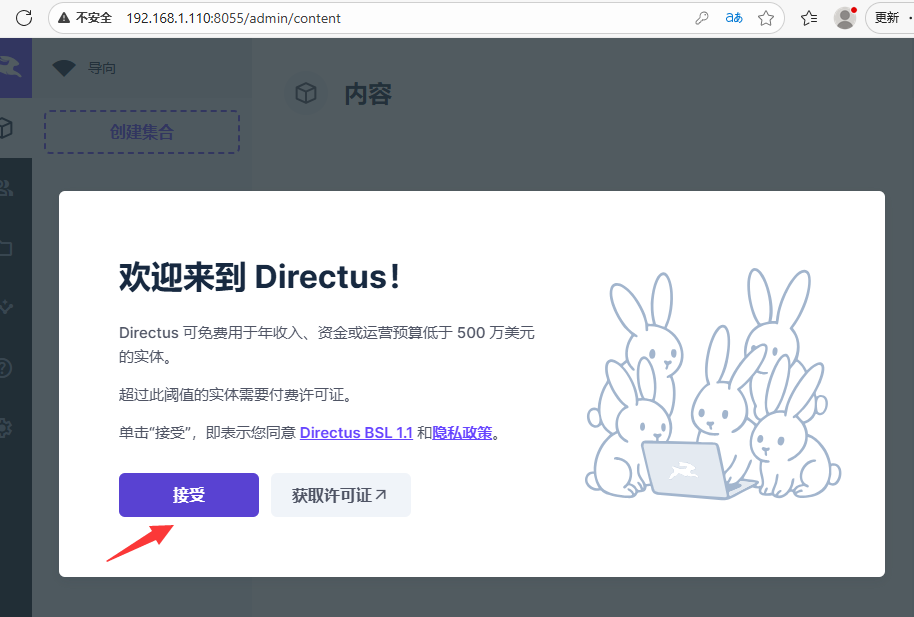Click the diamond icon beside 导向

pos(64,68)
